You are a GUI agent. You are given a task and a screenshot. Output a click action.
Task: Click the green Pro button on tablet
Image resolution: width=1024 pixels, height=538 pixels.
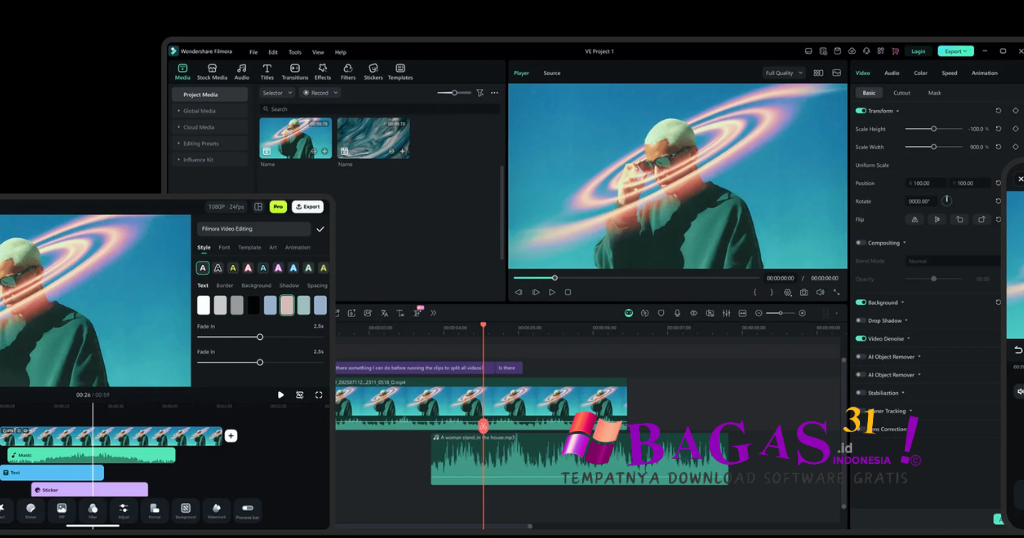pyautogui.click(x=278, y=206)
